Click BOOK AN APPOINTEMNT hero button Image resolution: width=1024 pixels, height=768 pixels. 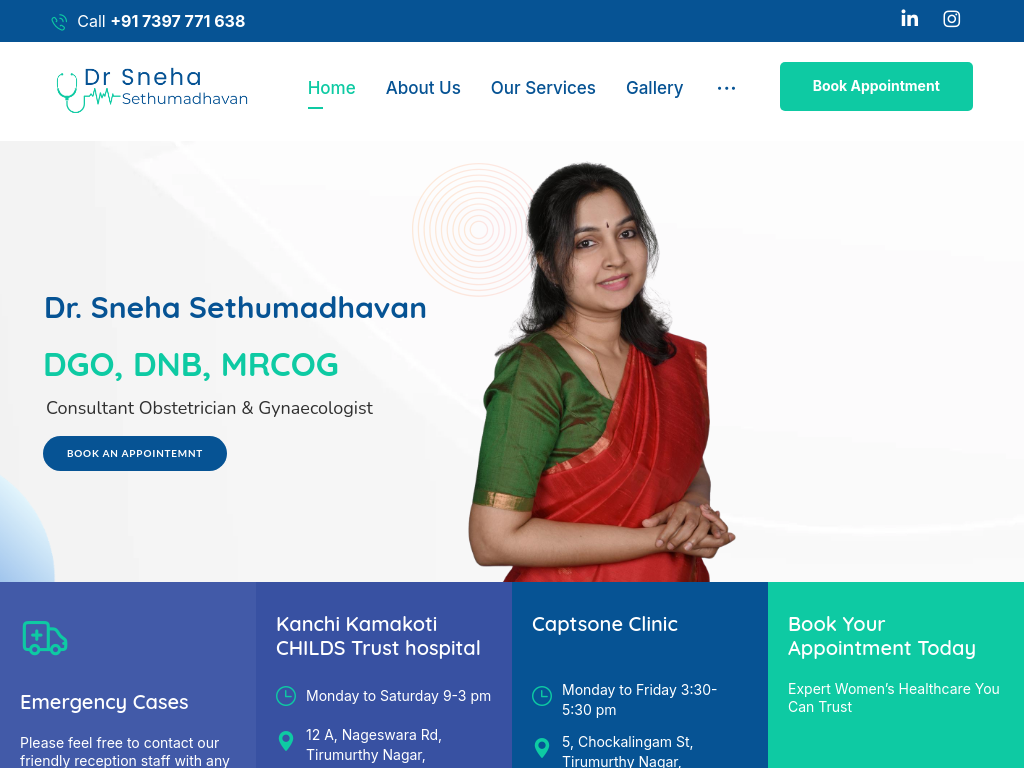[x=135, y=453]
